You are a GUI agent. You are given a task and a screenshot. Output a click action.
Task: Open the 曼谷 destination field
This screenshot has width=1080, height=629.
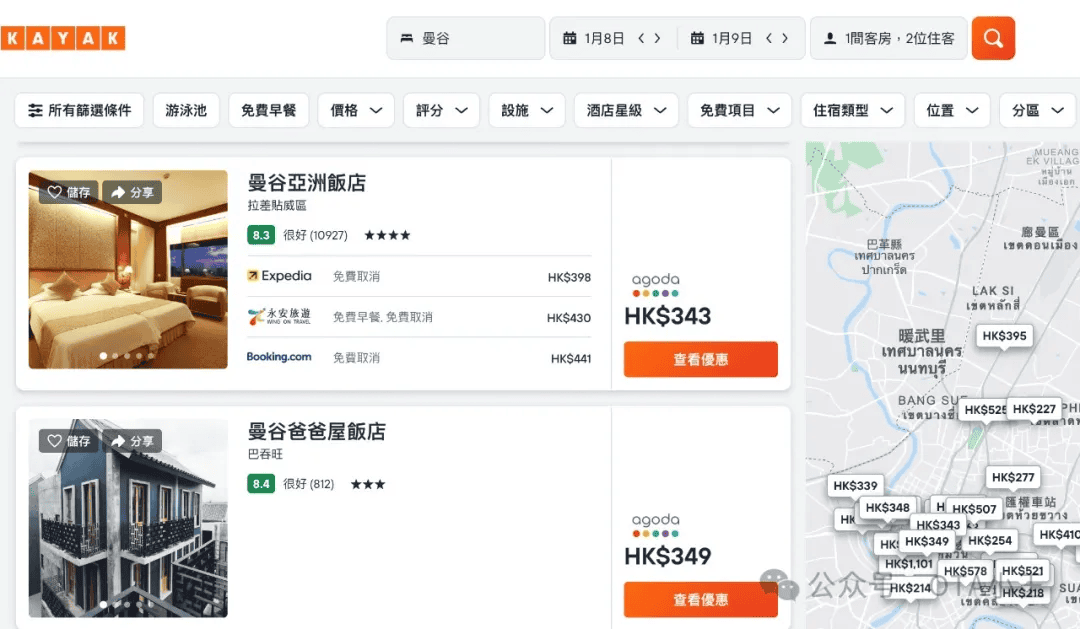[x=466, y=38]
